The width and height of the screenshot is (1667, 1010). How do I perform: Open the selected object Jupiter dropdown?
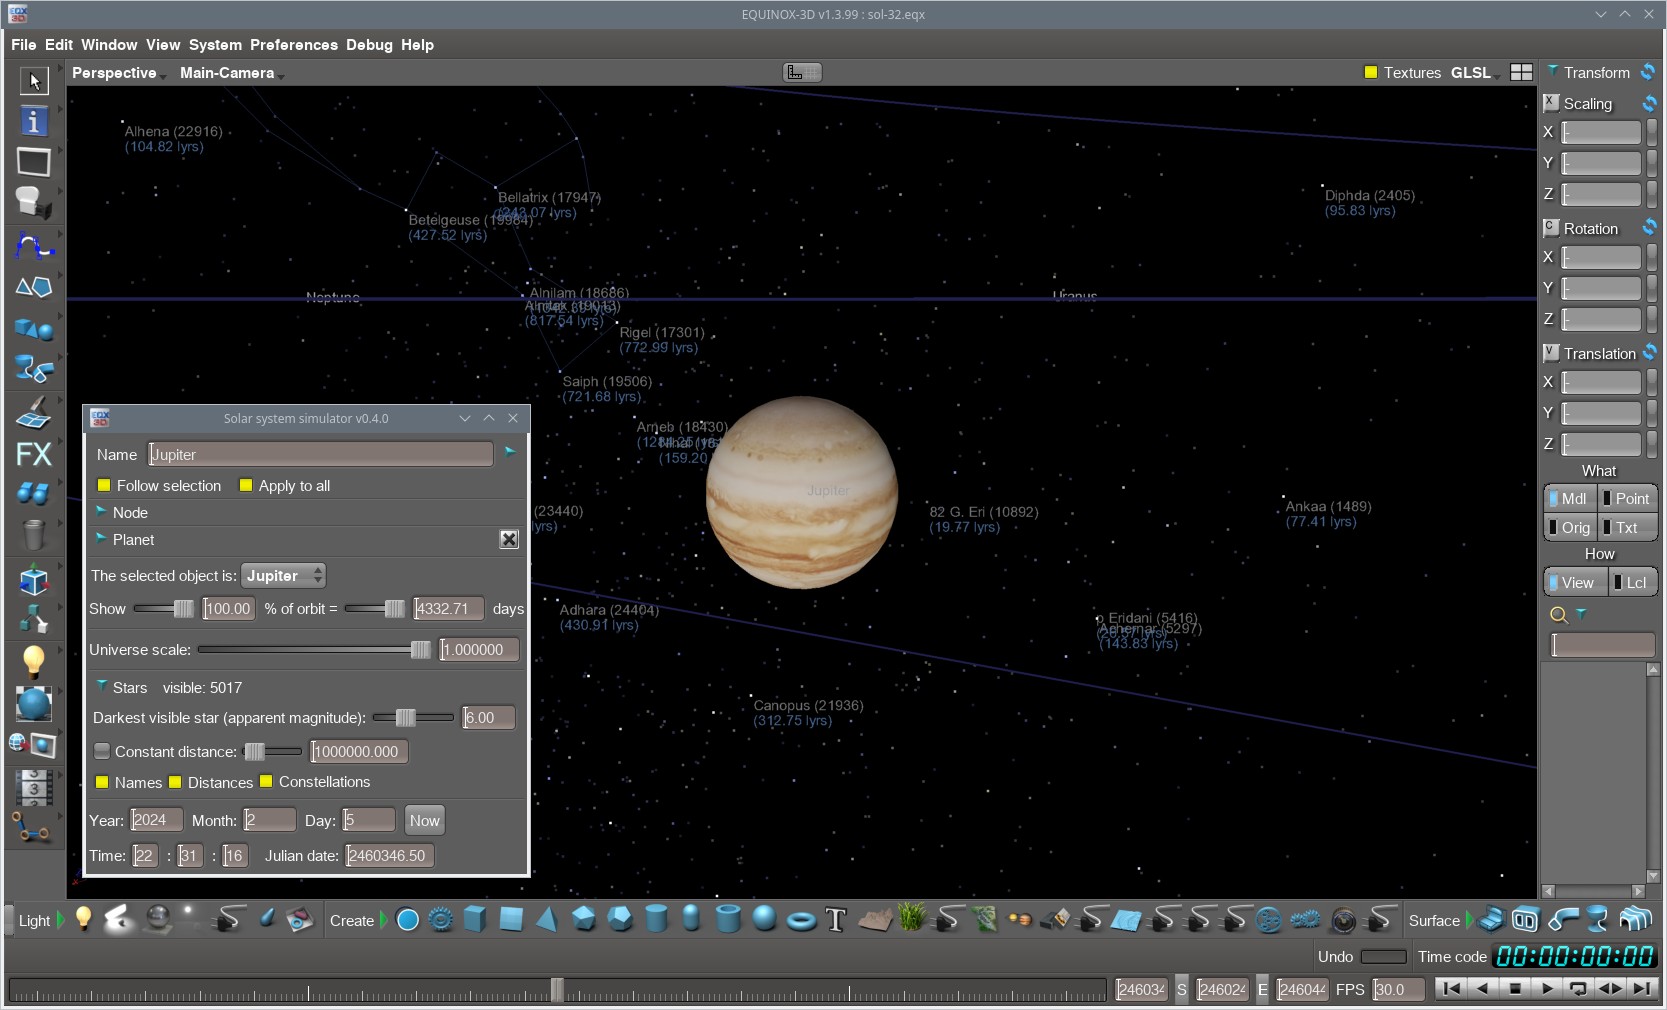(x=284, y=576)
